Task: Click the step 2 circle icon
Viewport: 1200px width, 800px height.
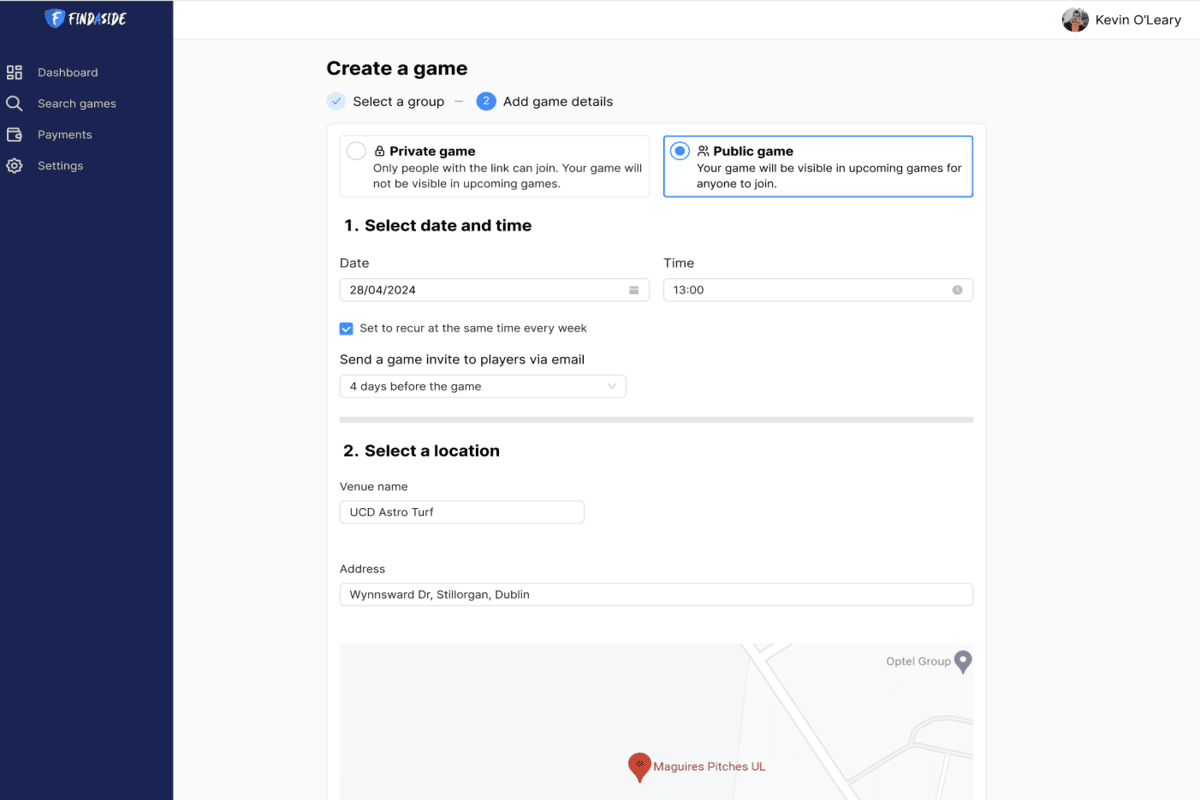Action: pyautogui.click(x=486, y=101)
